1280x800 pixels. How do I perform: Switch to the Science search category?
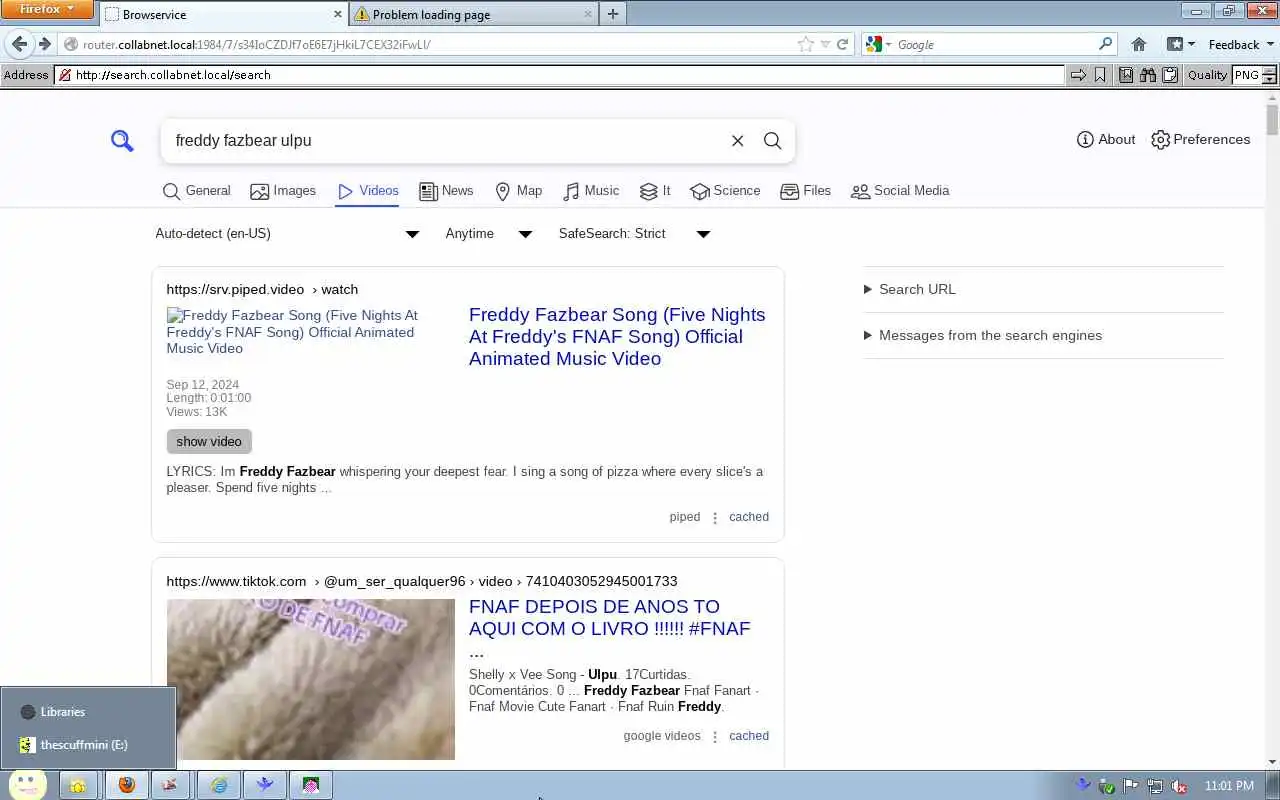pos(725,191)
